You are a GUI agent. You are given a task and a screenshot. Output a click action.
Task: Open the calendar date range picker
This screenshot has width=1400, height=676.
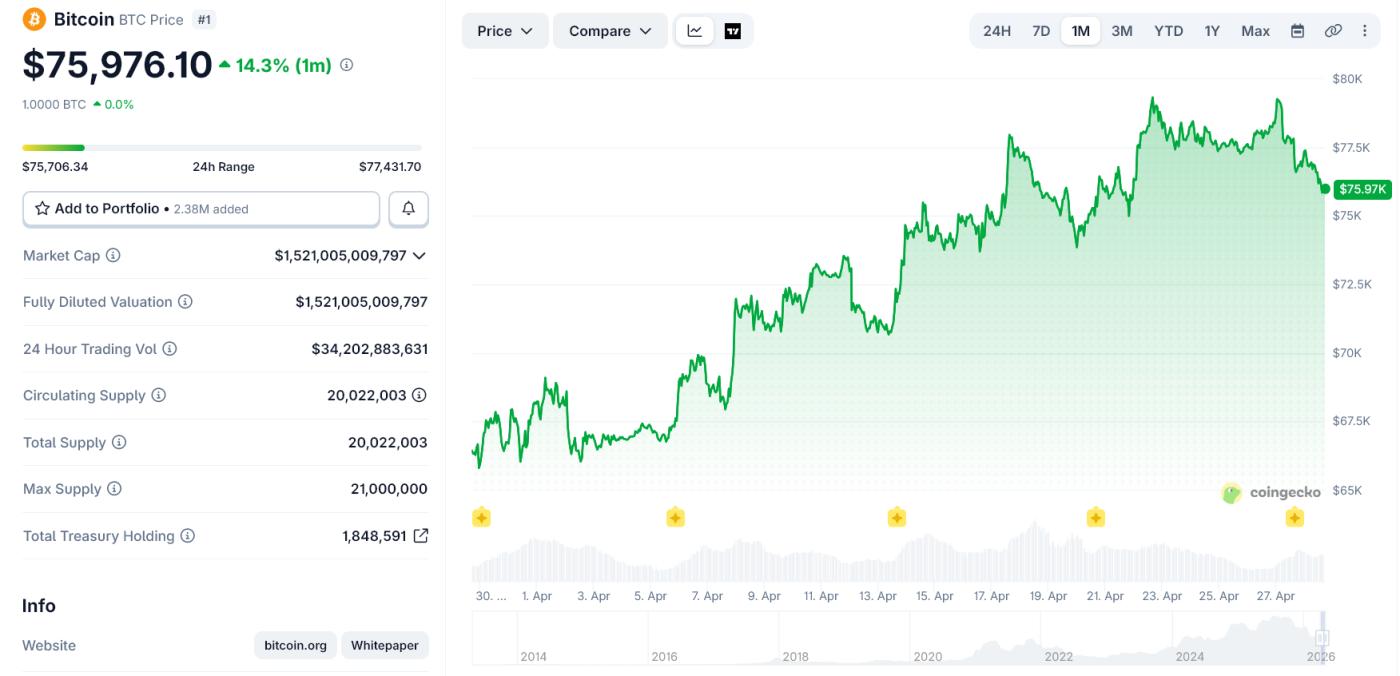(1297, 31)
